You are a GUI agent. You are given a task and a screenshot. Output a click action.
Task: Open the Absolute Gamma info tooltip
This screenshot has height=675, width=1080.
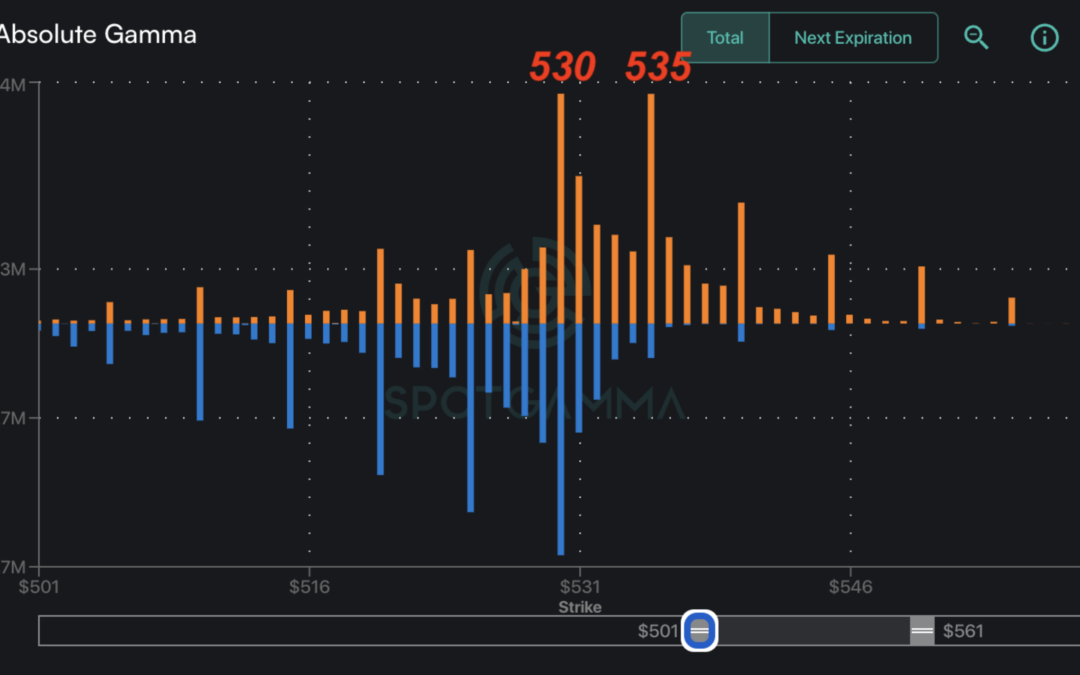(1044, 37)
